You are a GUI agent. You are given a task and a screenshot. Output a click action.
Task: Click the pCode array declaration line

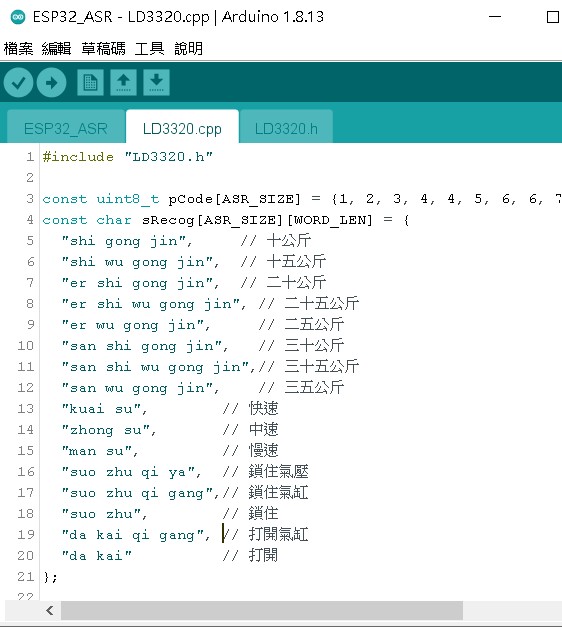coord(302,199)
